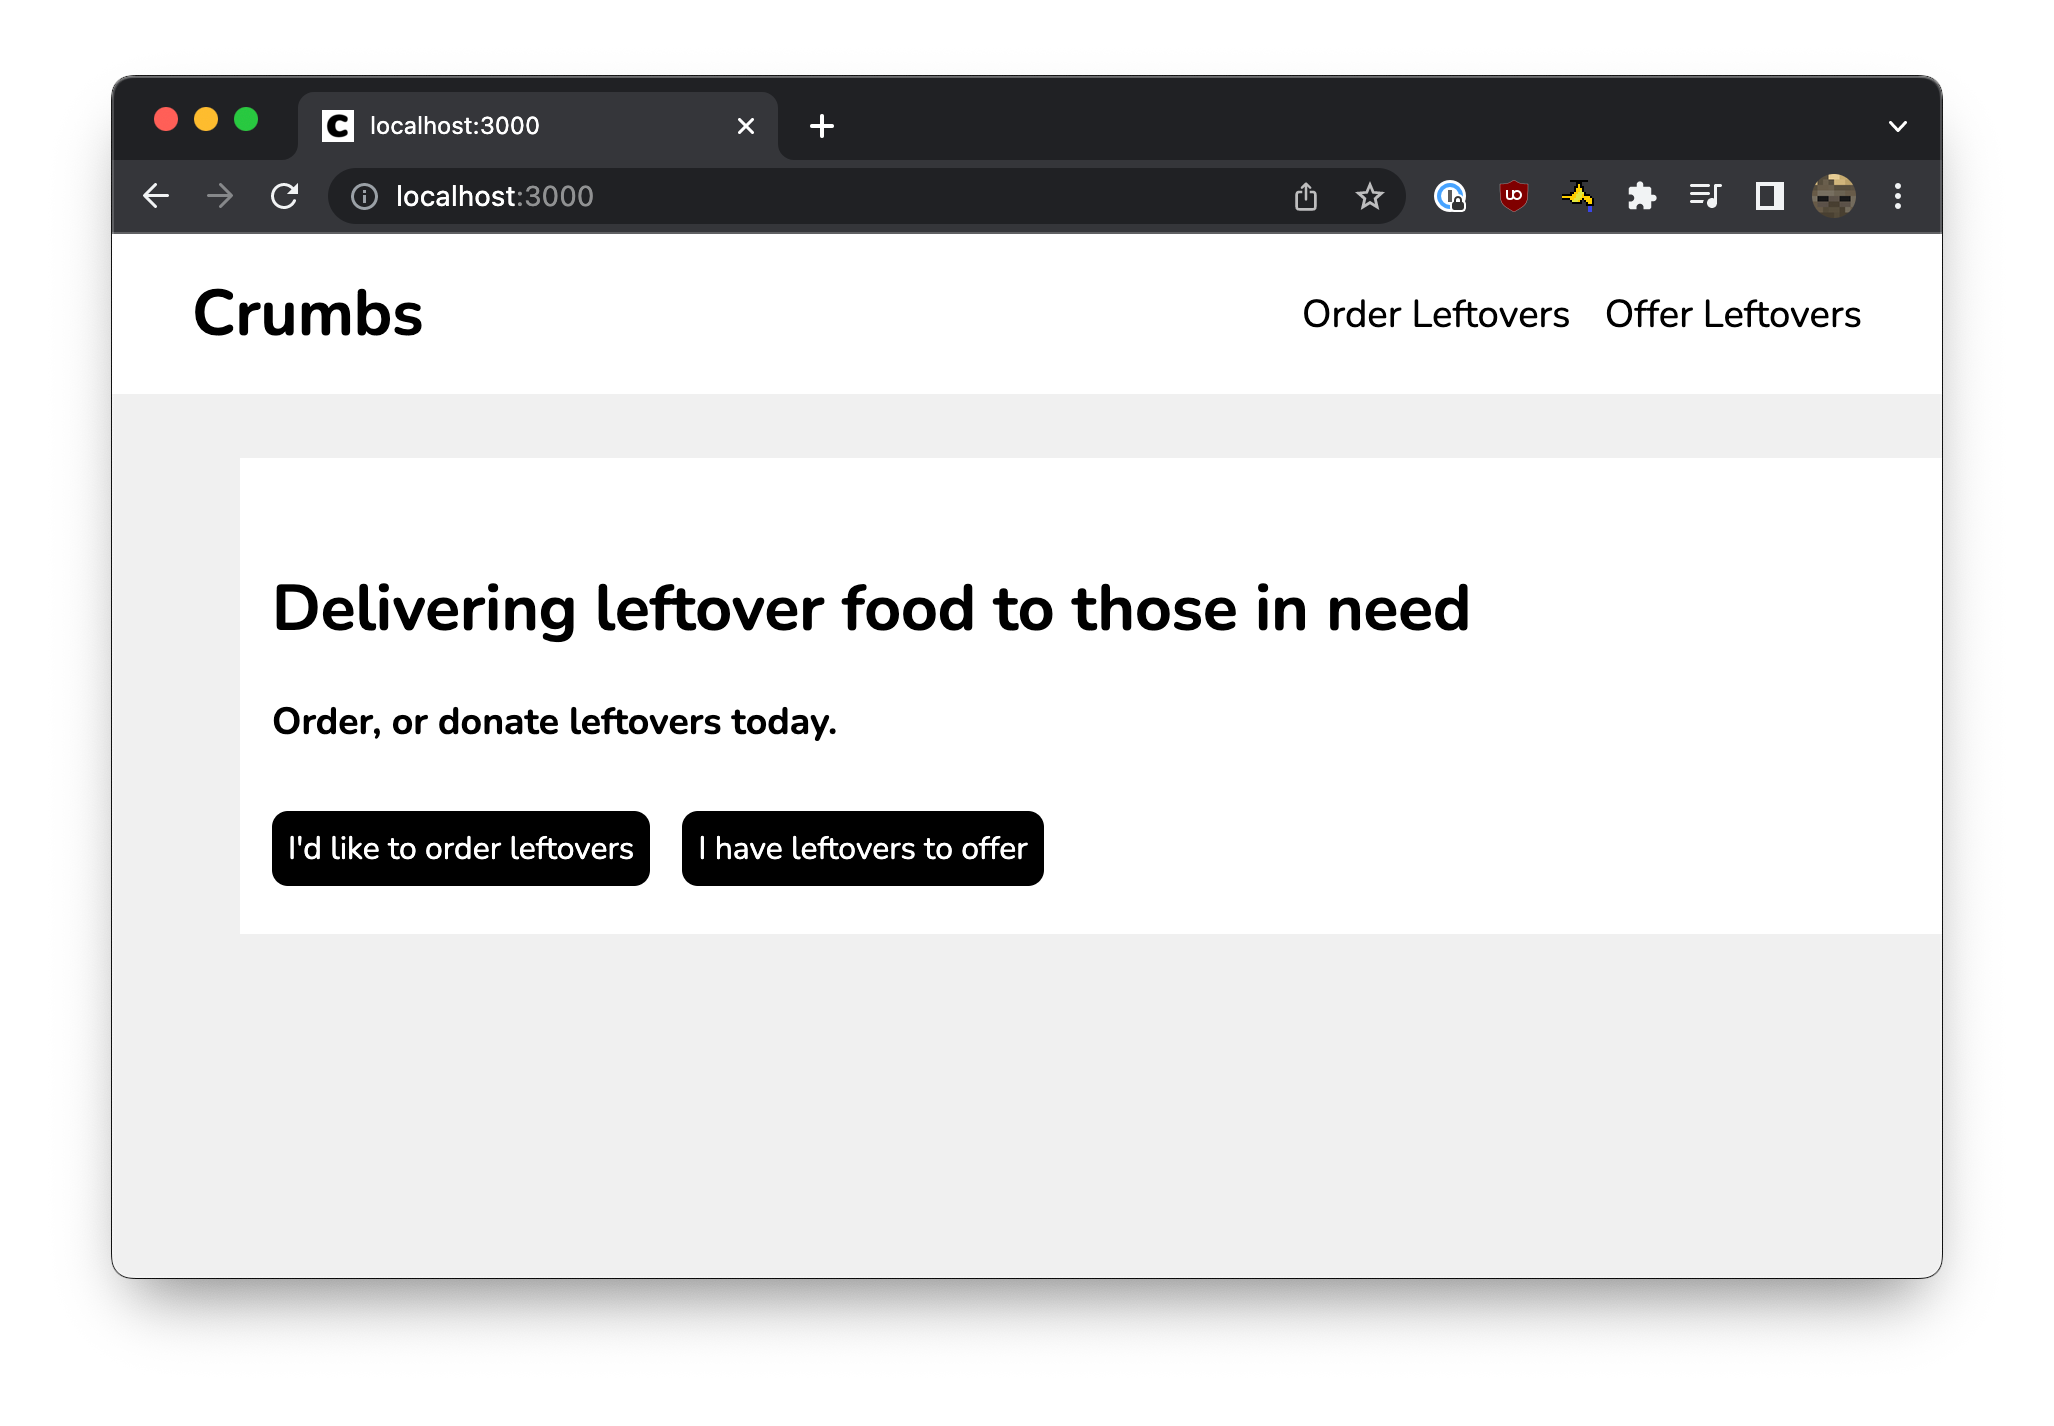Reload the current page

(x=284, y=196)
